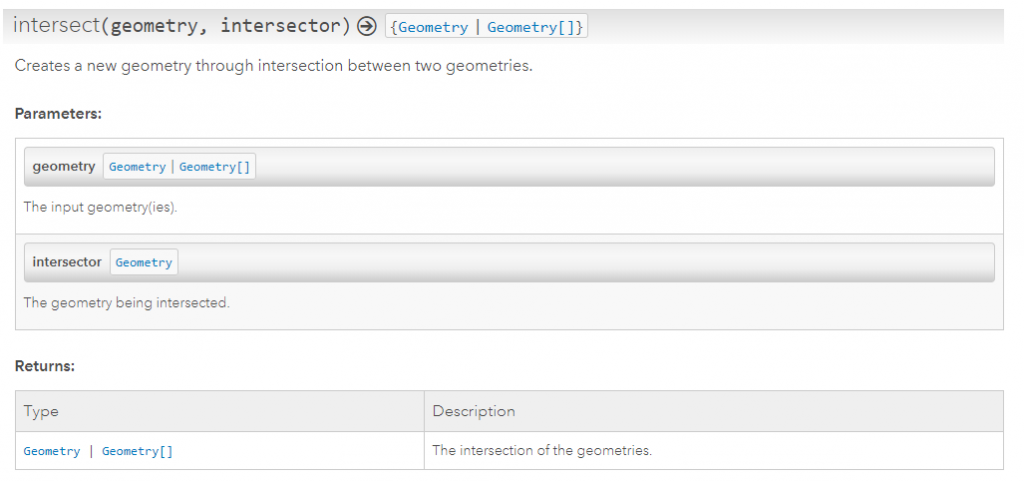1024x482 pixels.
Task: Click the geometry parameter name label
Action: (x=64, y=166)
